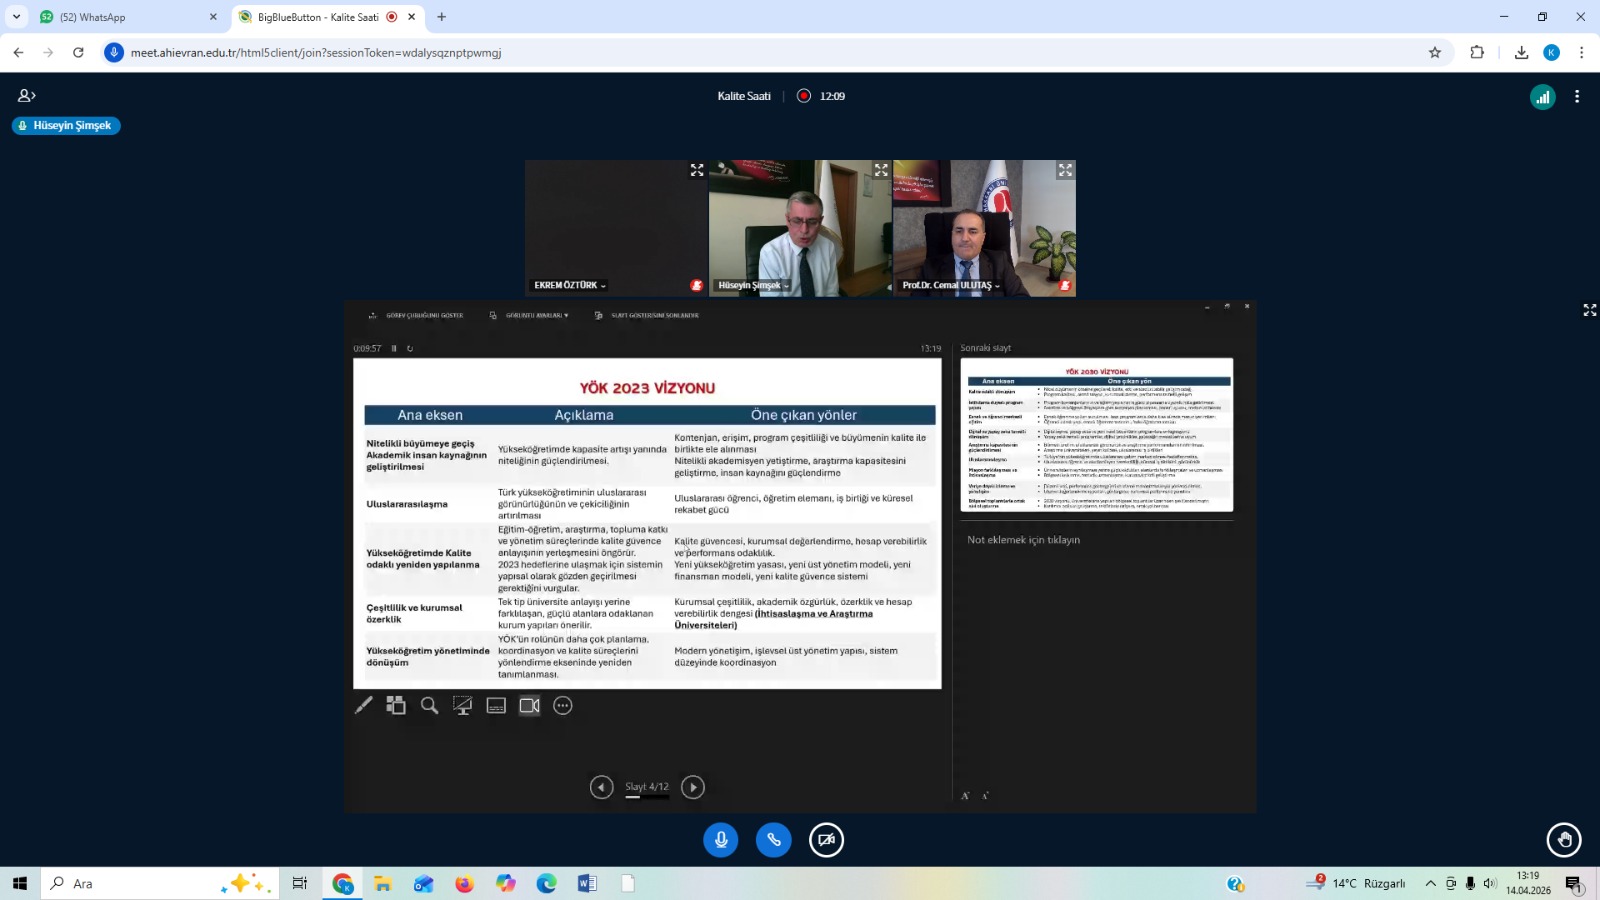Open Chrome downloads icon
1600x900 pixels.
(1521, 53)
